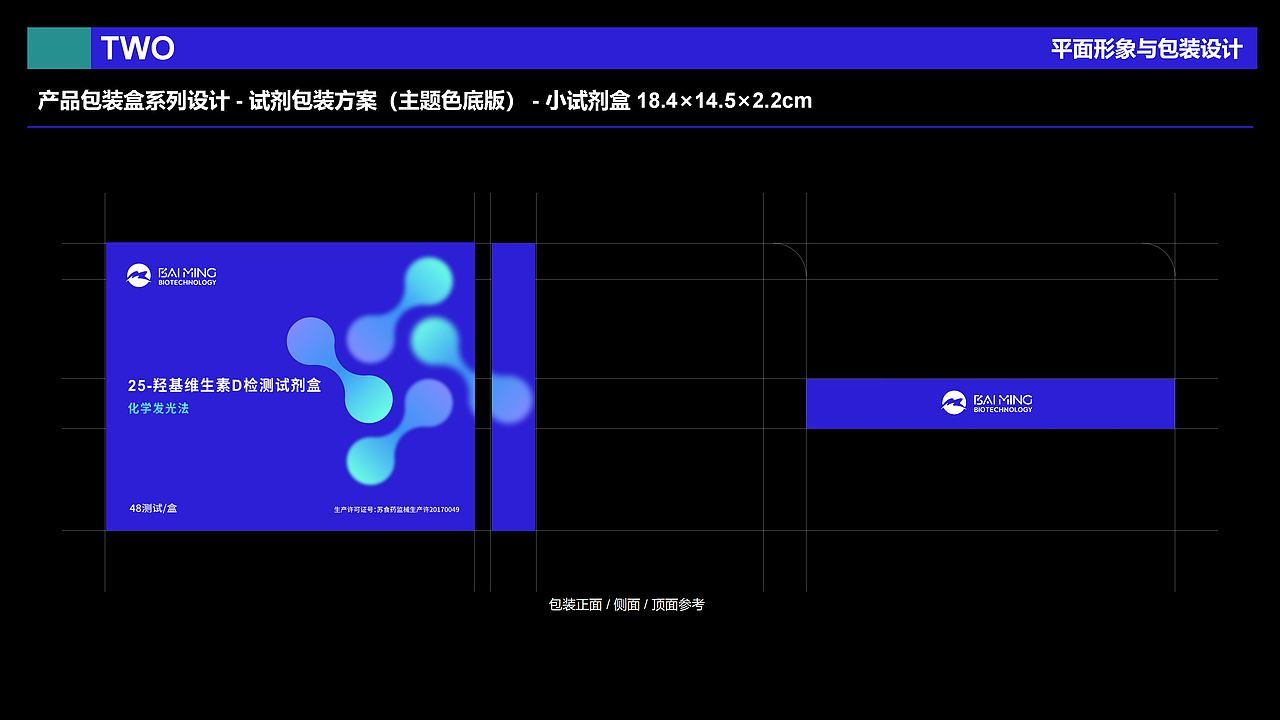Click the subtitle 产品包装盒系列设计 line
This screenshot has width=1280, height=720.
(425, 100)
